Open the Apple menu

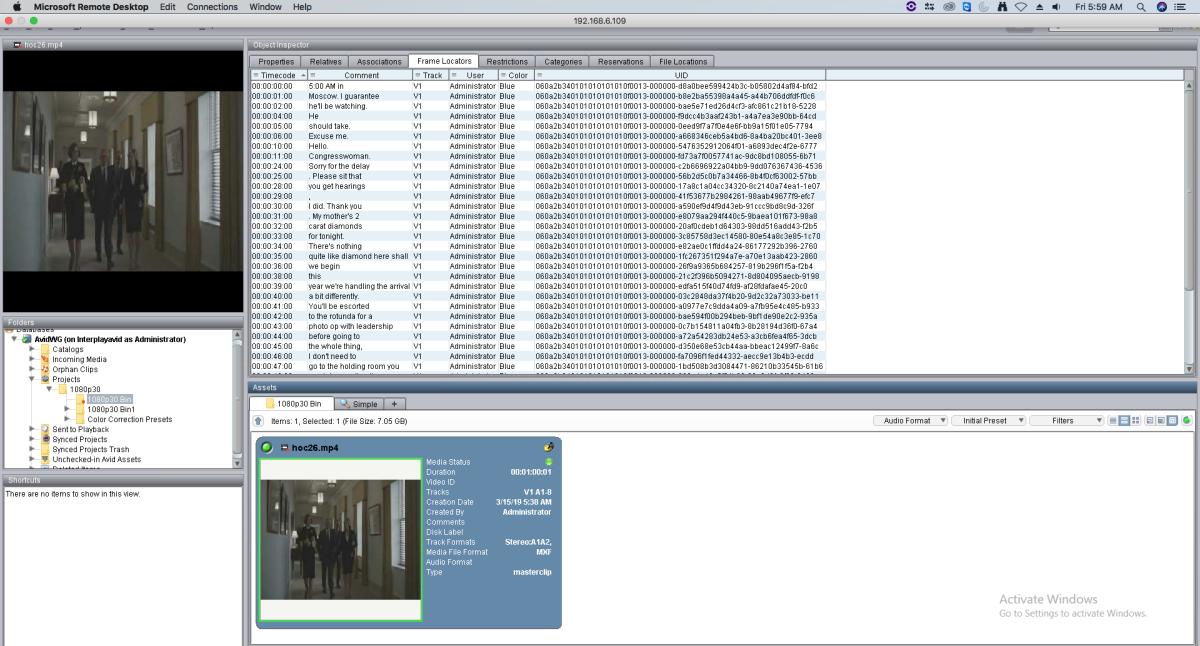[x=16, y=7]
